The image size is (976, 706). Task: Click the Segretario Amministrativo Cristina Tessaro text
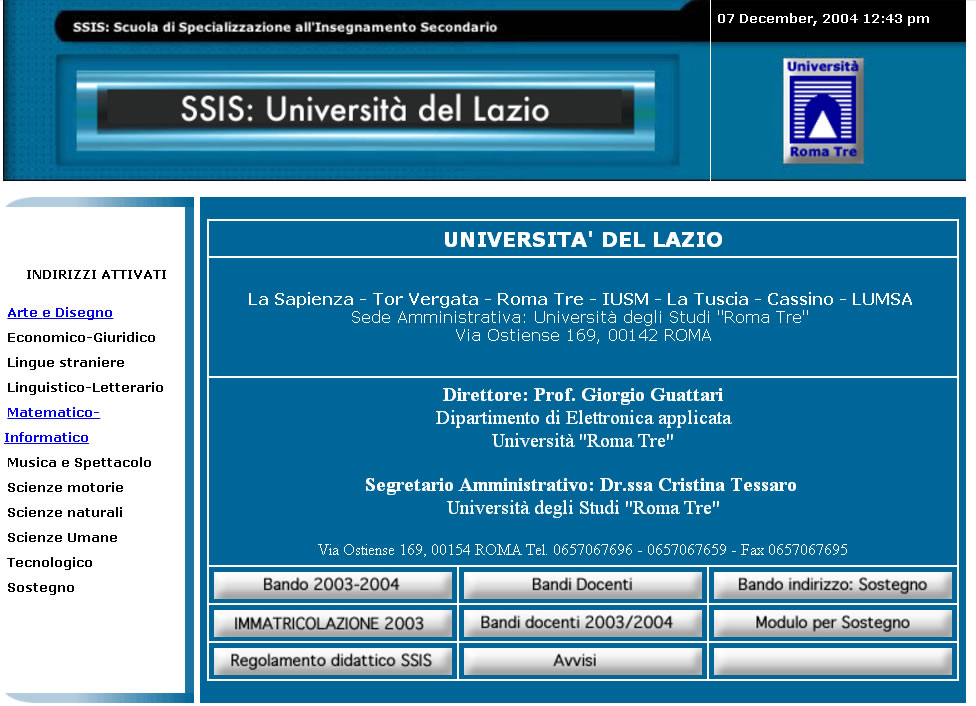(x=581, y=485)
